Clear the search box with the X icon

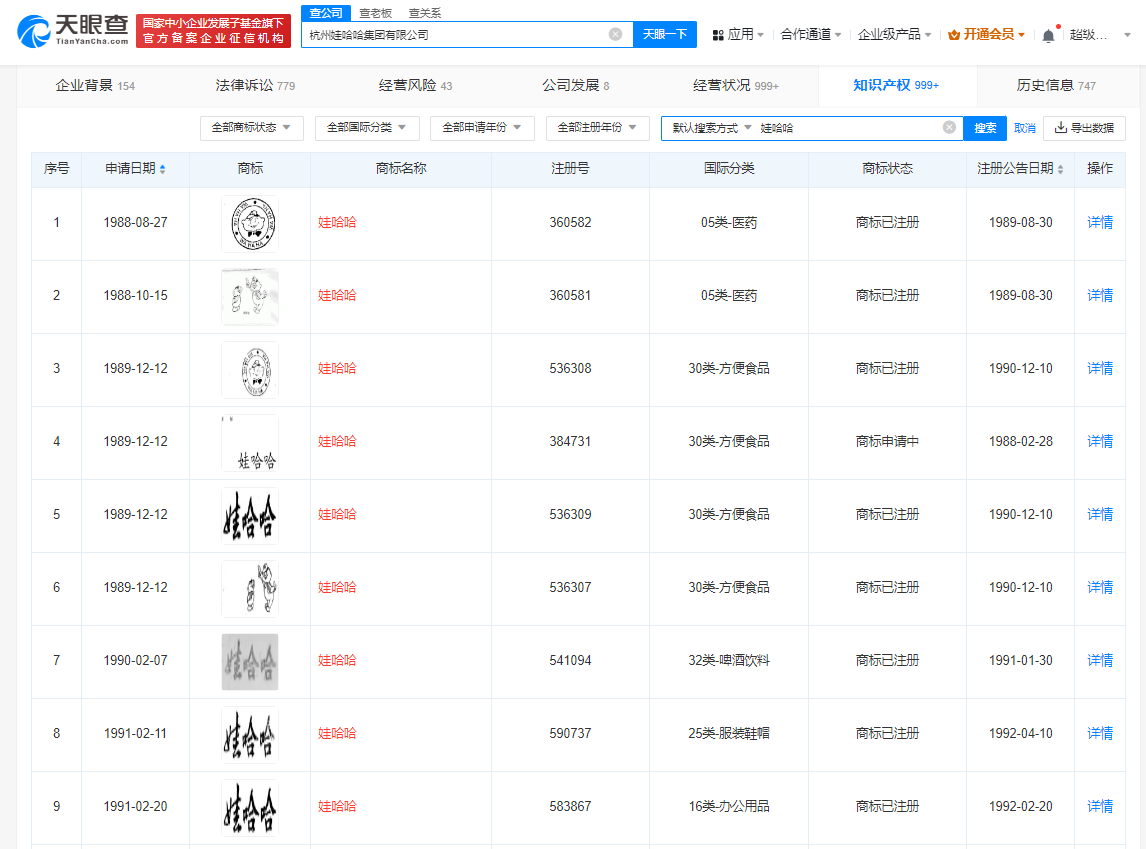(x=615, y=34)
